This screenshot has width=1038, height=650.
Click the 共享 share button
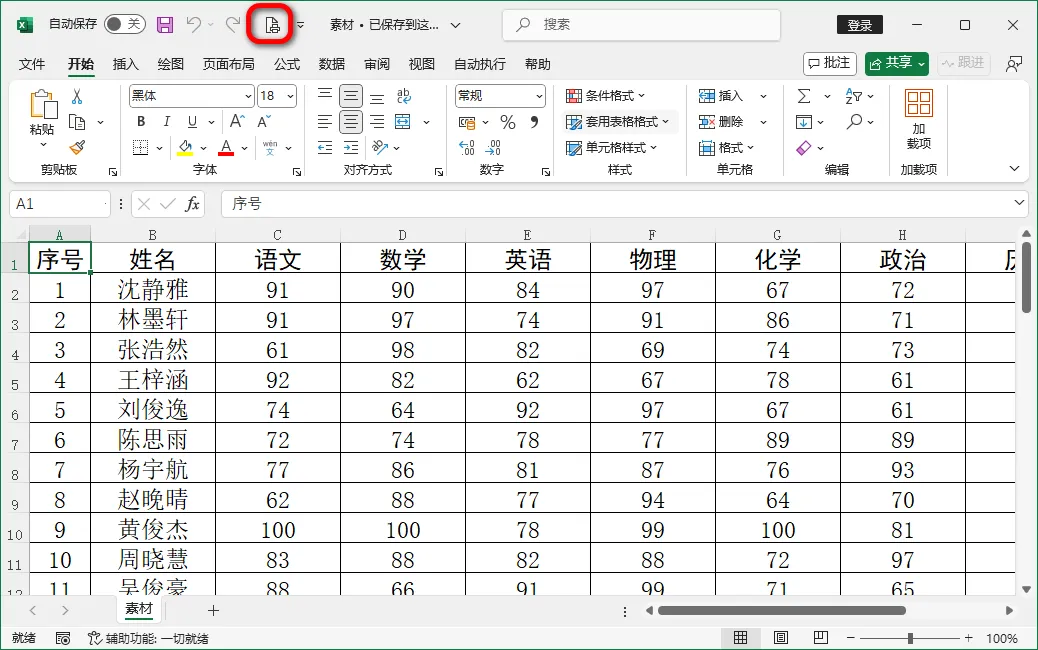click(896, 64)
